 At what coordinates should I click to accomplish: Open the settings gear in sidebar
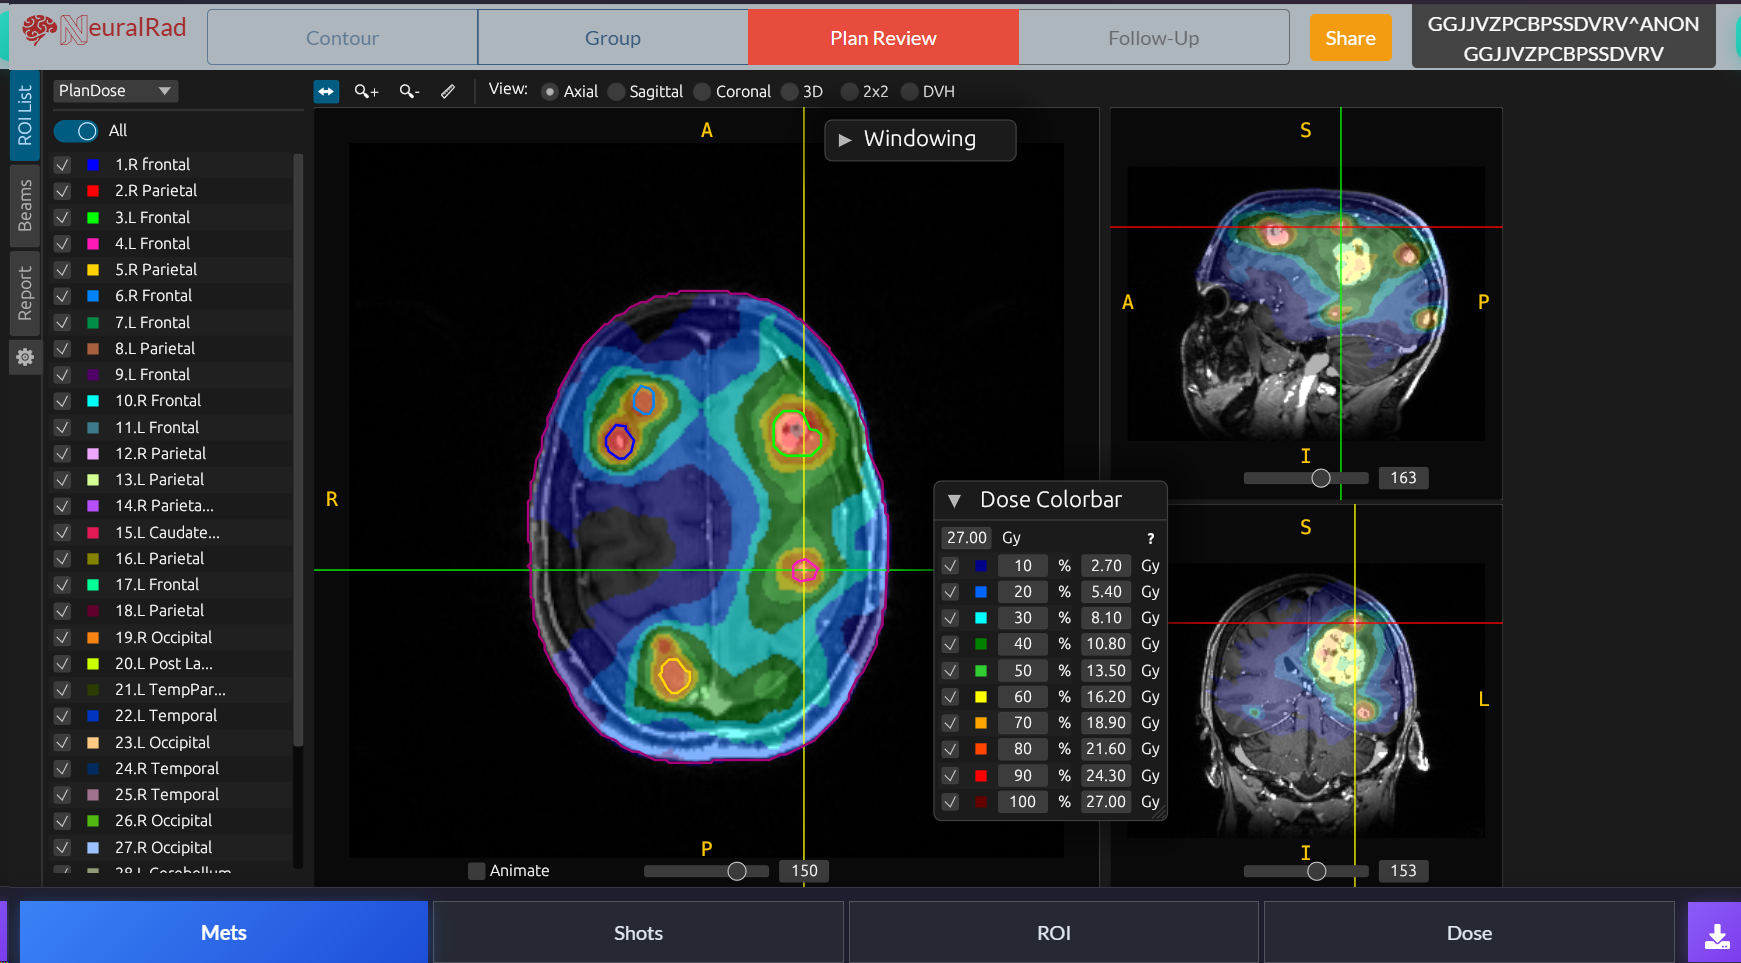pos(25,357)
